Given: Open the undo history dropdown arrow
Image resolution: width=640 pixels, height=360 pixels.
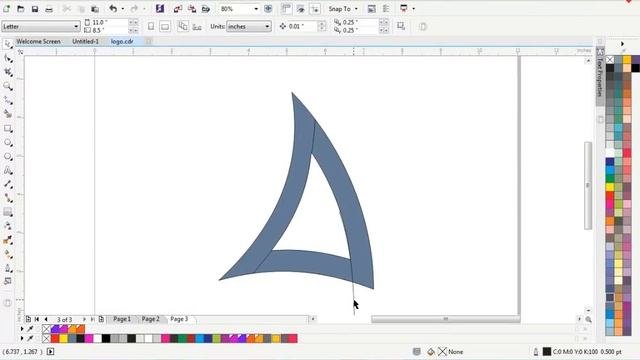Looking at the screenshot, I should pos(122,9).
